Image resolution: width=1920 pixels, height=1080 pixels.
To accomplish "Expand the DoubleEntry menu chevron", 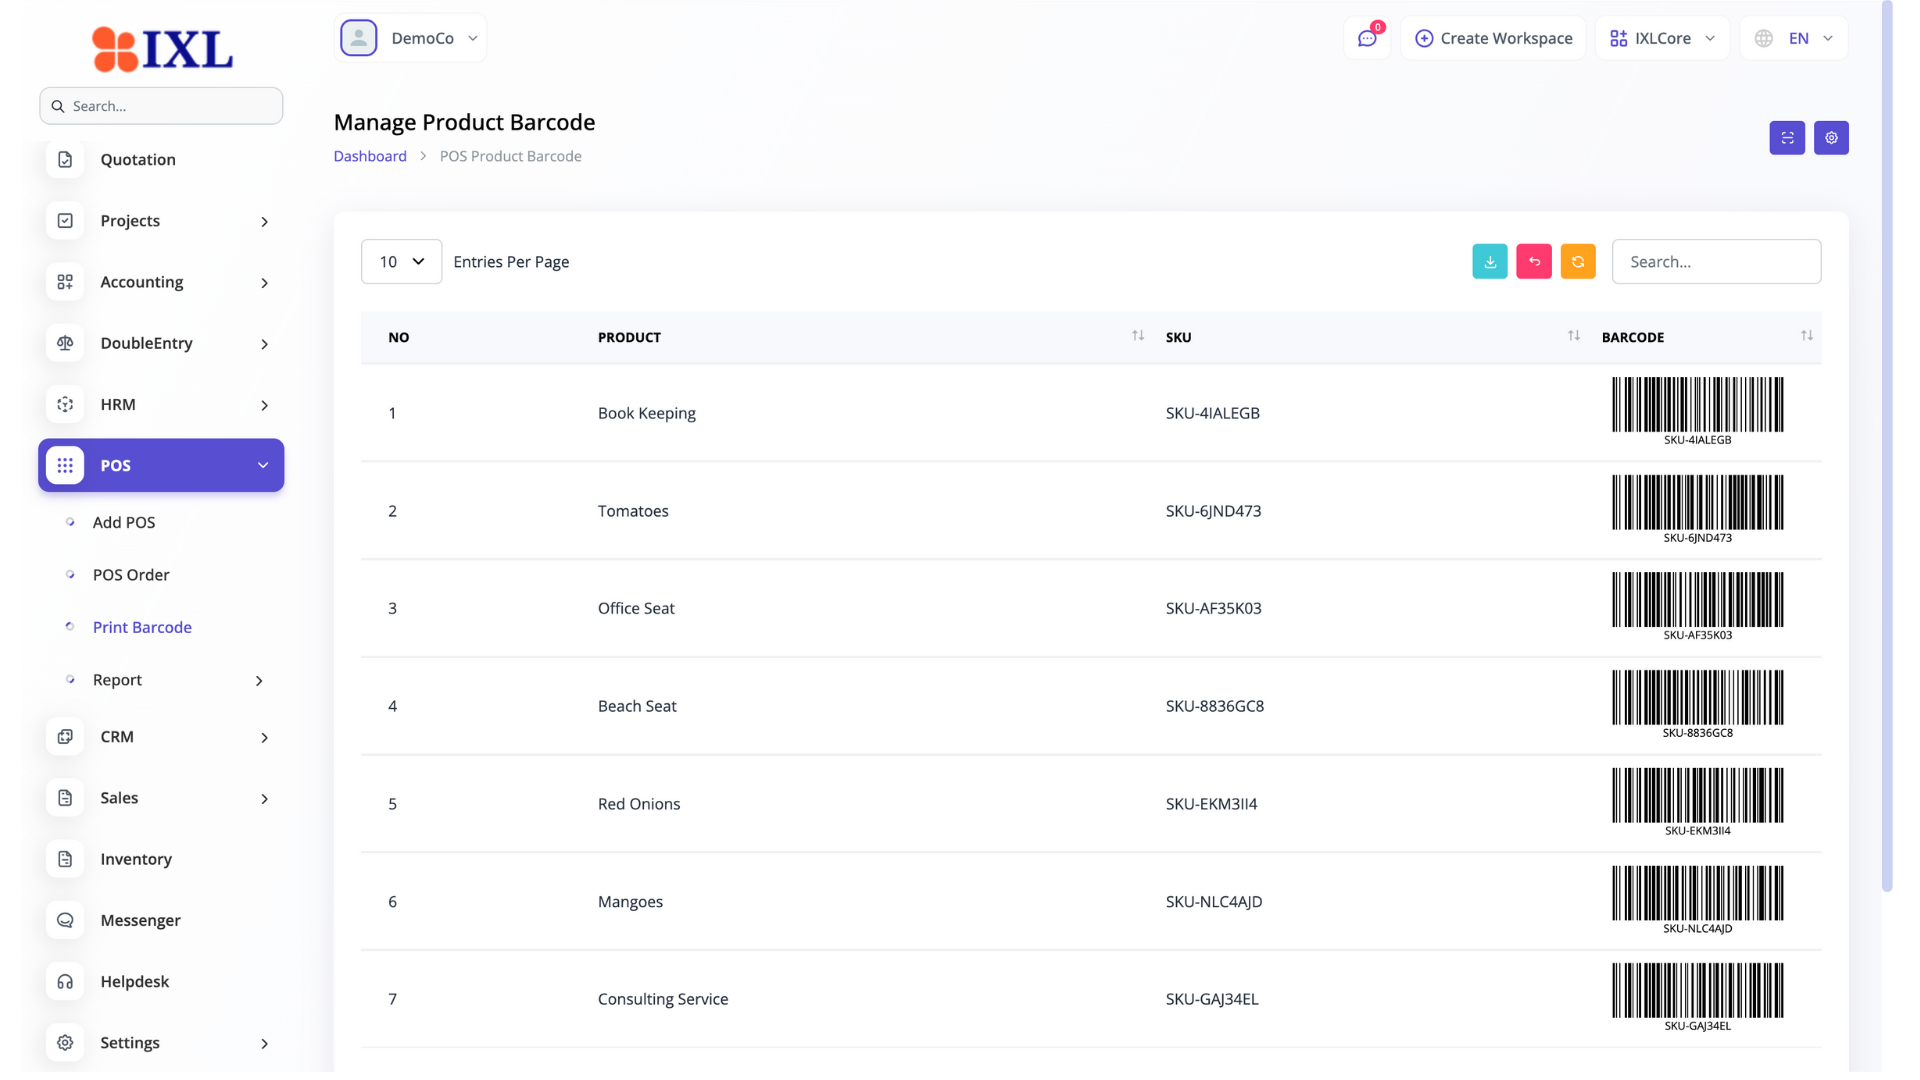I will 265,344.
